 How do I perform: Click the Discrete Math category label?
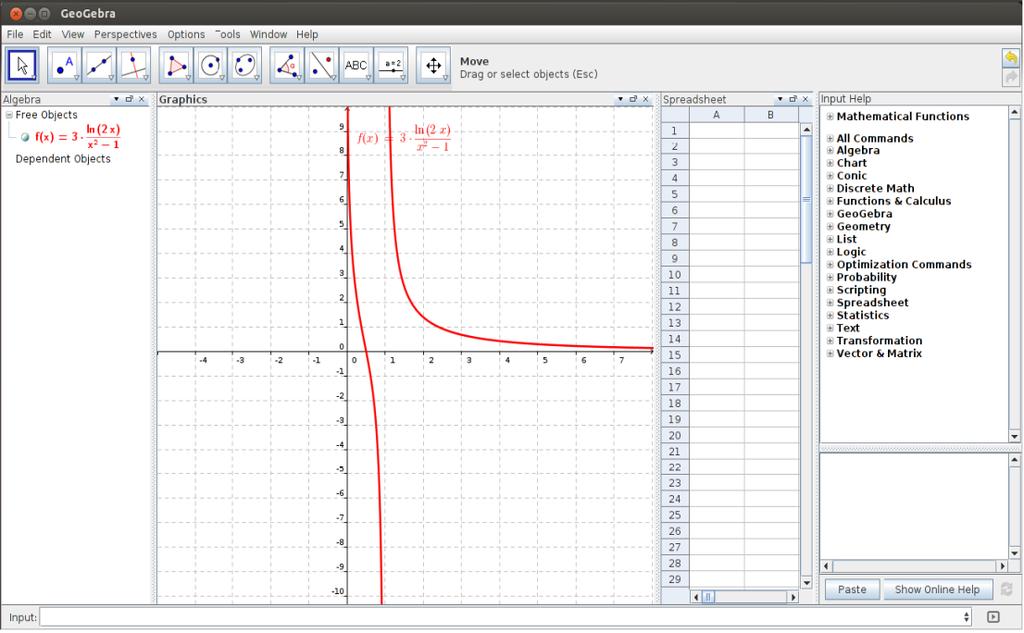(875, 188)
